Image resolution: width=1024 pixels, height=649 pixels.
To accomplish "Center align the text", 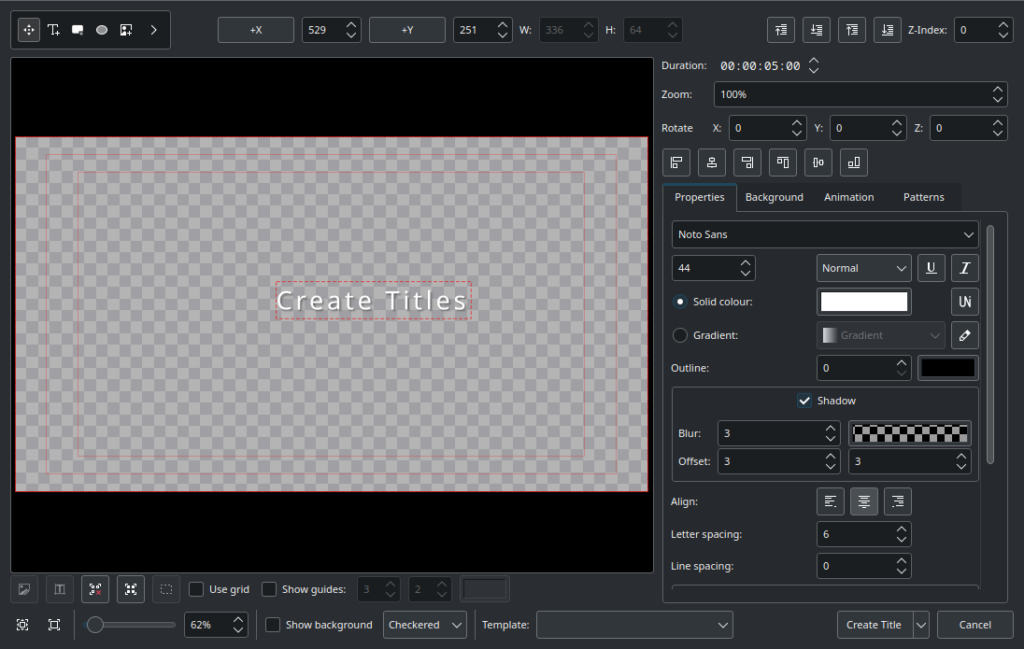I will click(x=864, y=502).
